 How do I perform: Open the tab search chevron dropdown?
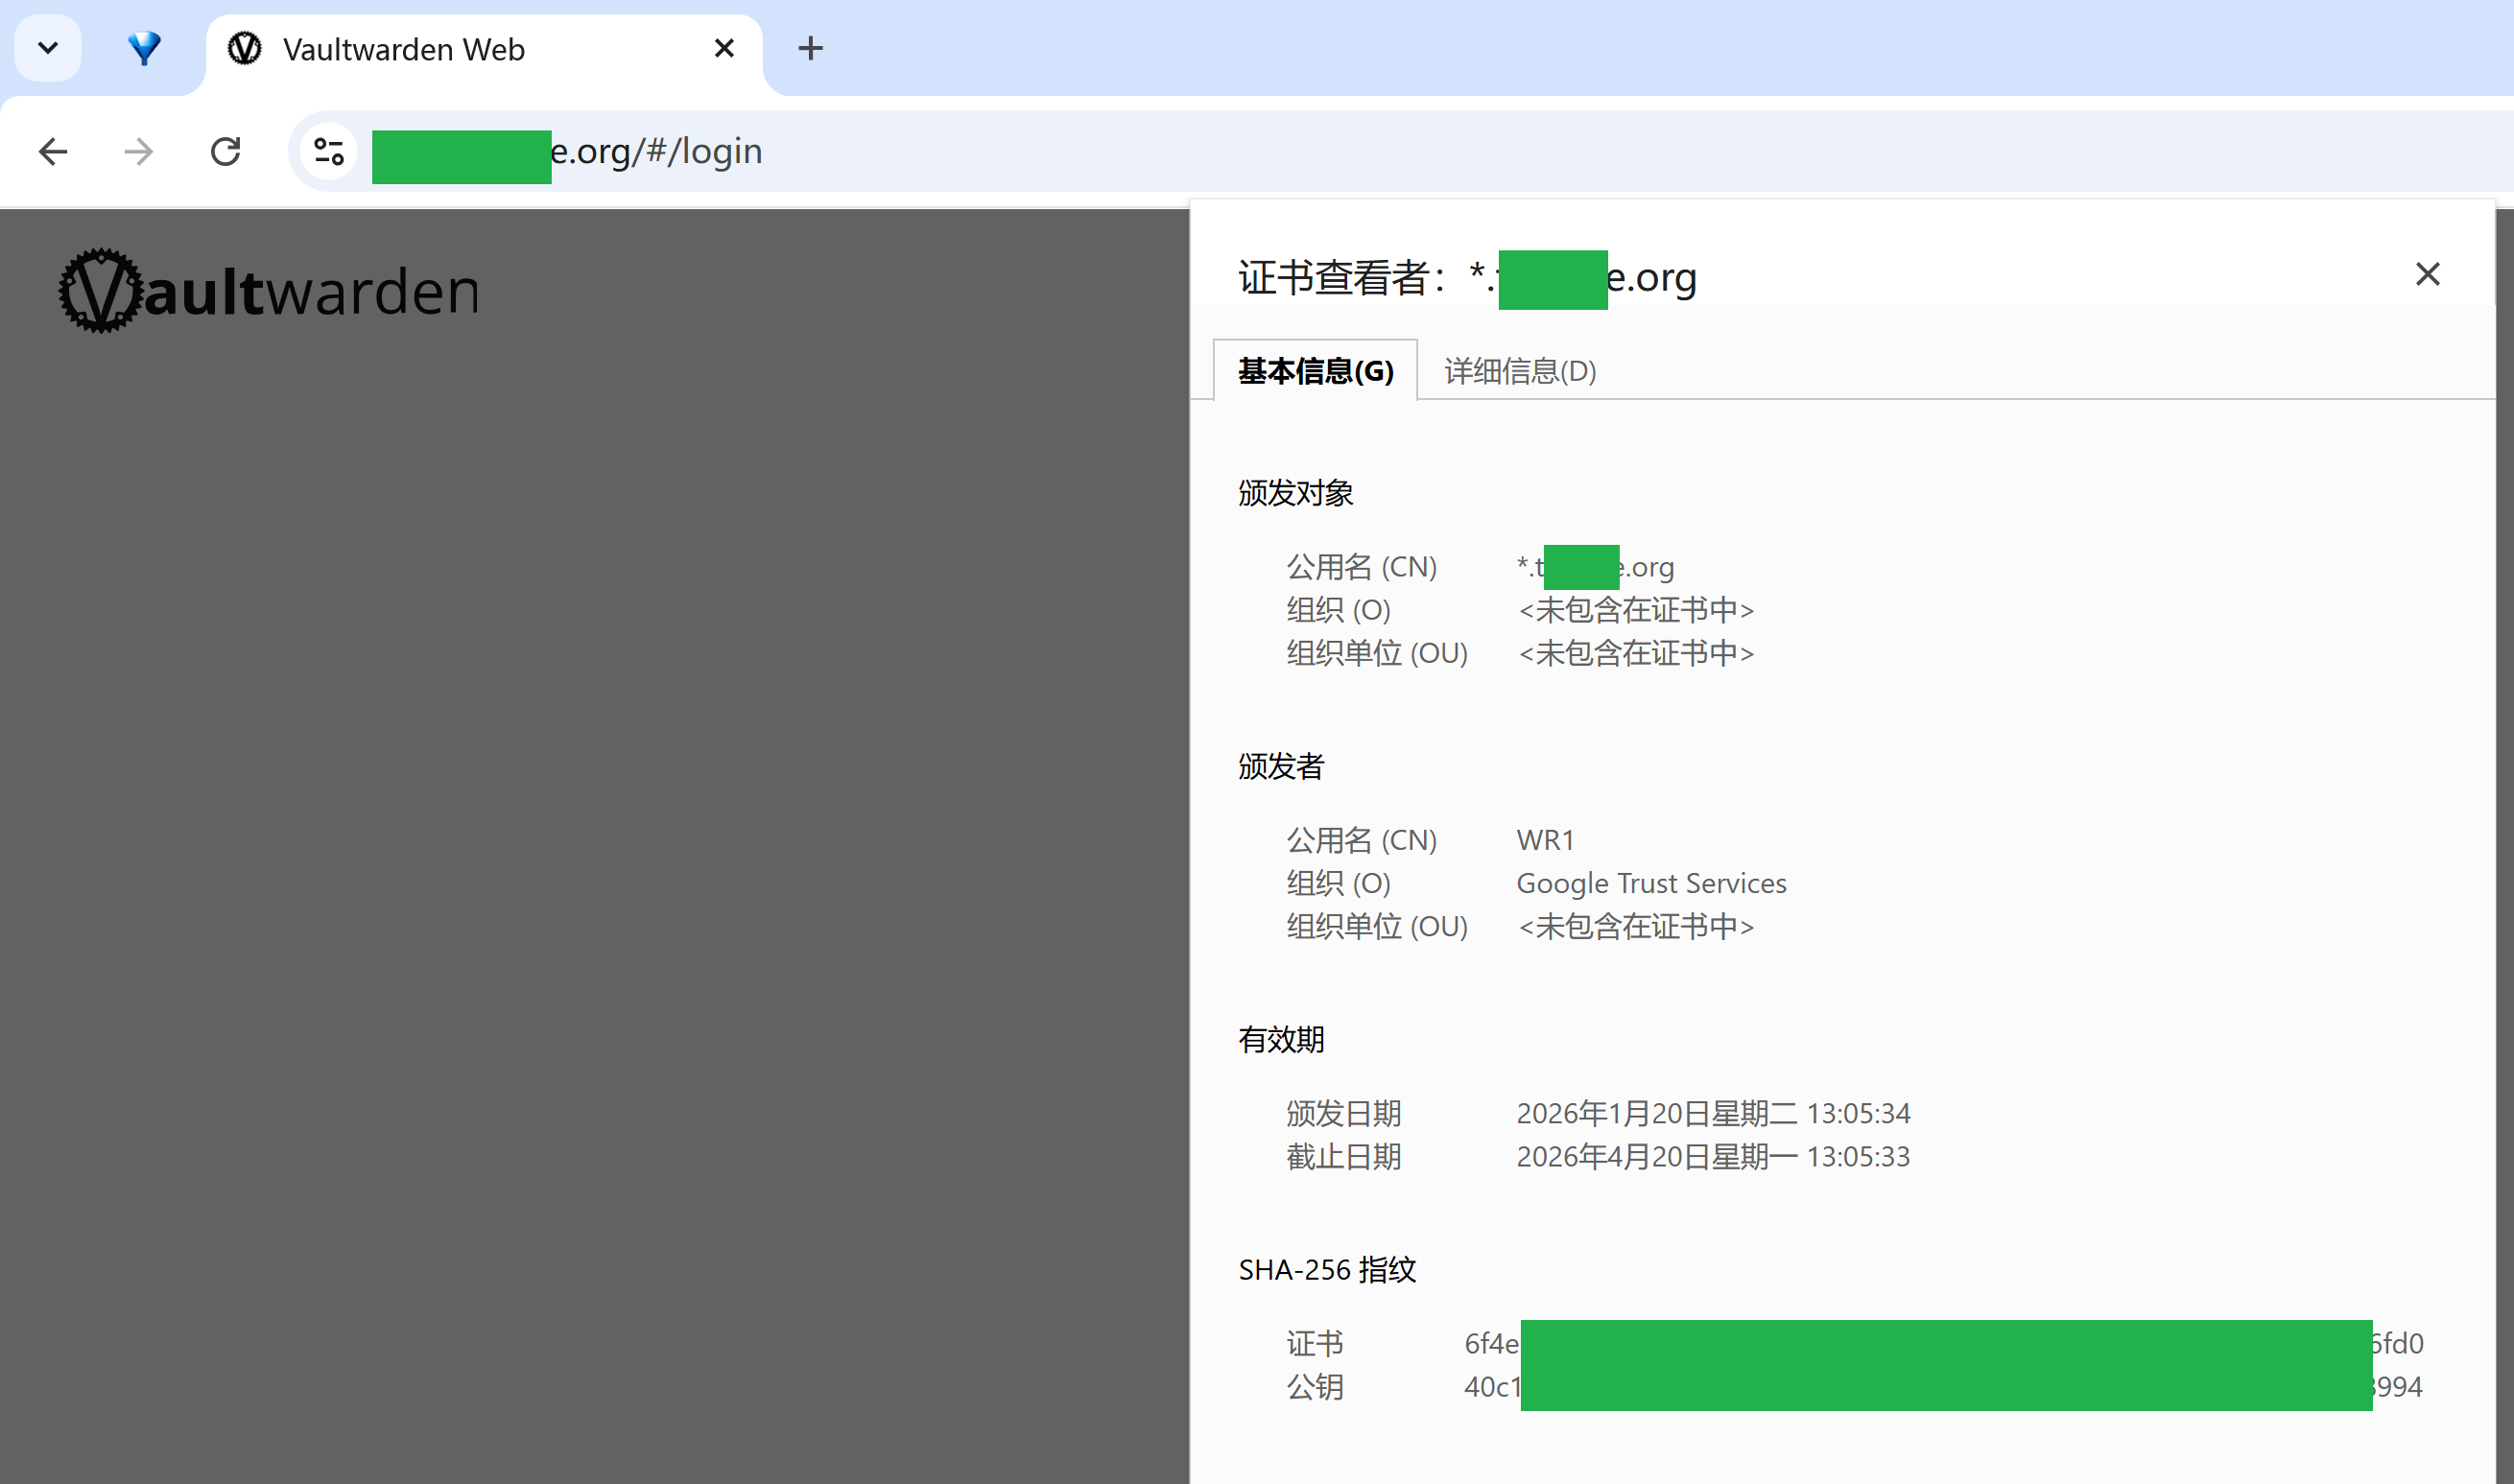pos(48,48)
